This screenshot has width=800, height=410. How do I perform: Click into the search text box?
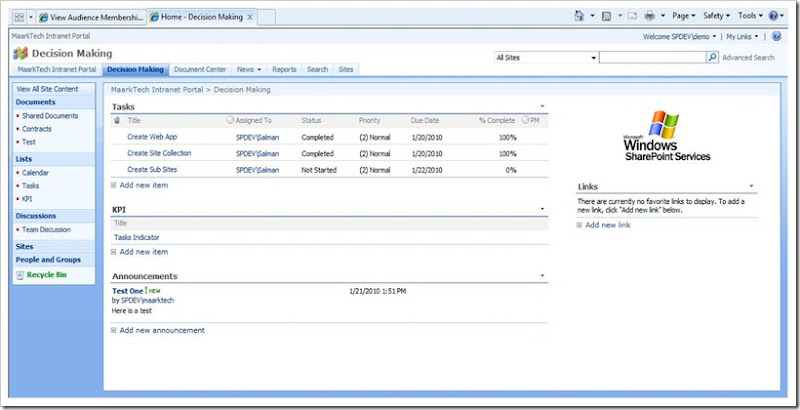click(652, 58)
